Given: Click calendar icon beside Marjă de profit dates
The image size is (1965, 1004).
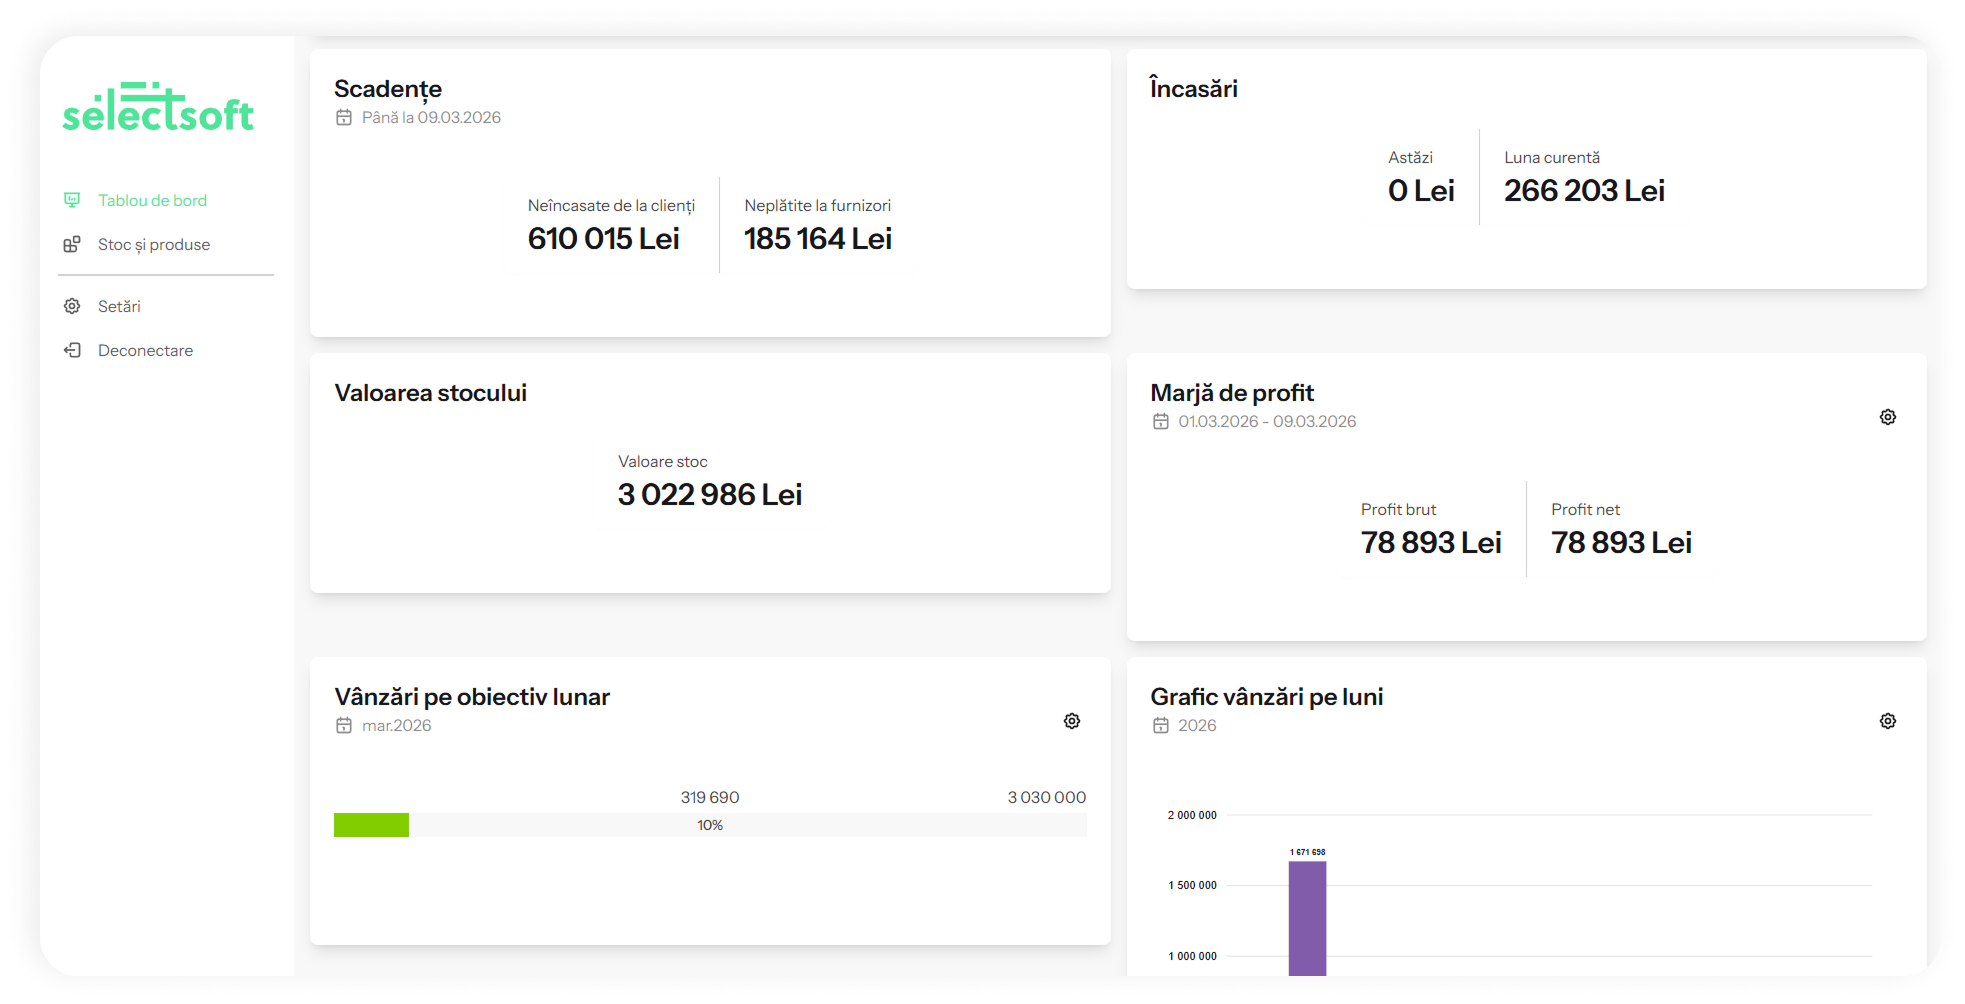Looking at the screenshot, I should (x=1160, y=422).
